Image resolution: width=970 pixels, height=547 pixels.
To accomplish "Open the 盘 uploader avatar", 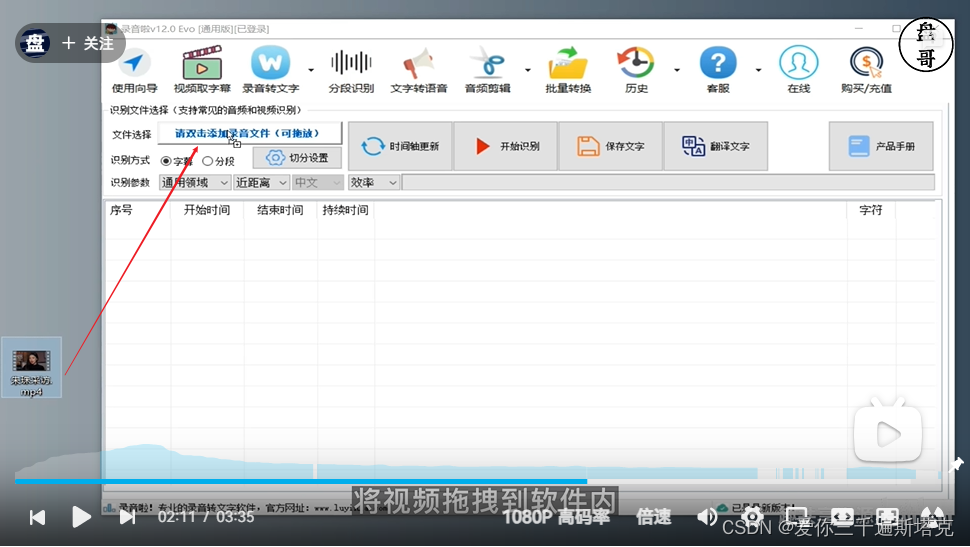I will [35, 43].
